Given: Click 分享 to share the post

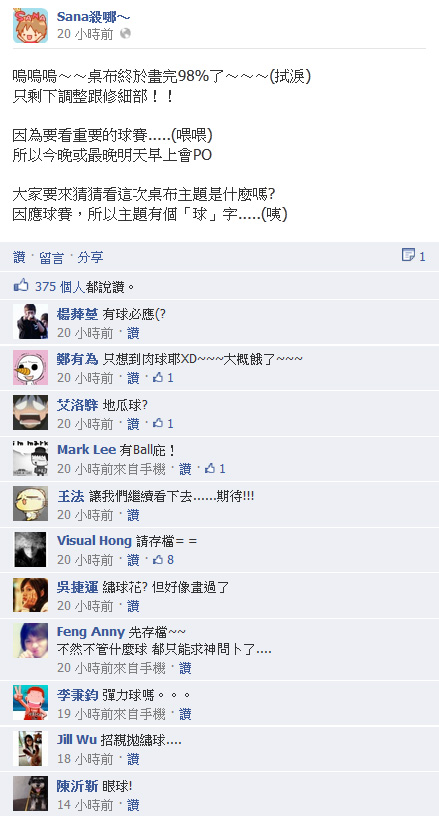Looking at the screenshot, I should coord(90,257).
